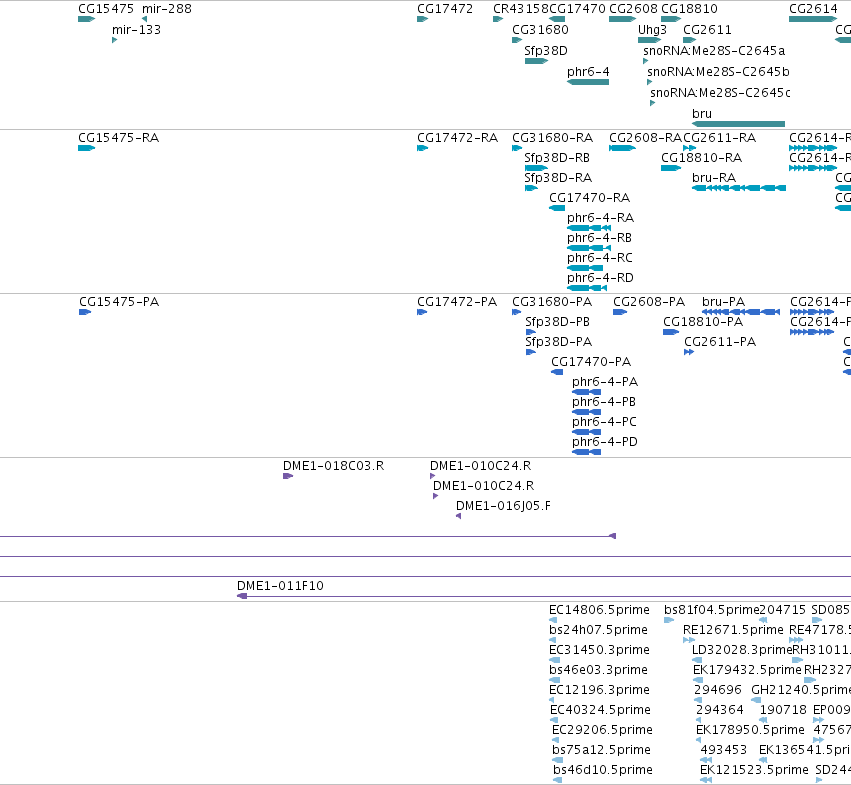Click the EC31450.3prime EST label
Viewport: 851px width, 785px height.
(599, 650)
